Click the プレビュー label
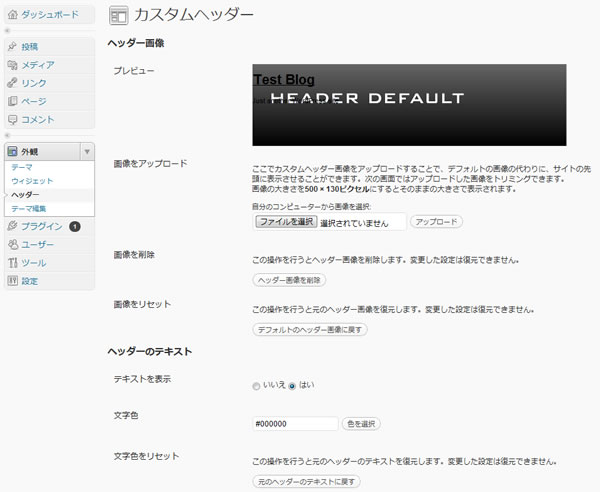This screenshot has height=492, width=600. tap(134, 71)
